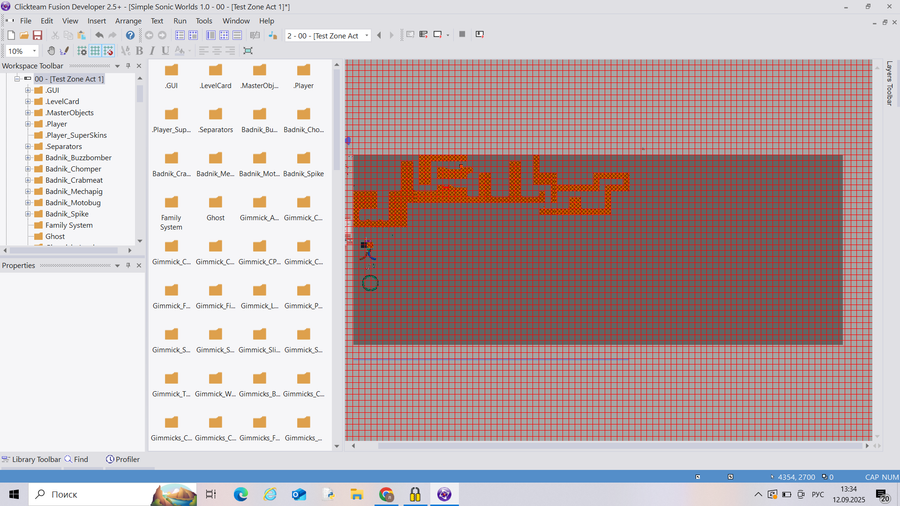Screen dimensions: 900x506
Task: Expand the .GUI folder in the tree
Action: tap(28, 90)
